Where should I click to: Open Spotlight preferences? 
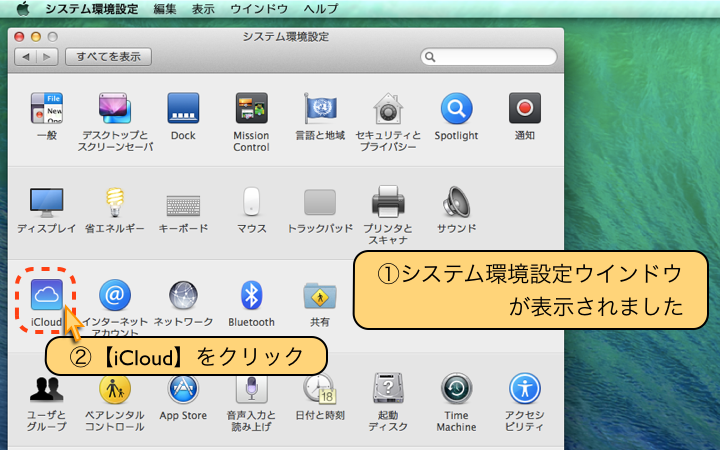pos(456,108)
